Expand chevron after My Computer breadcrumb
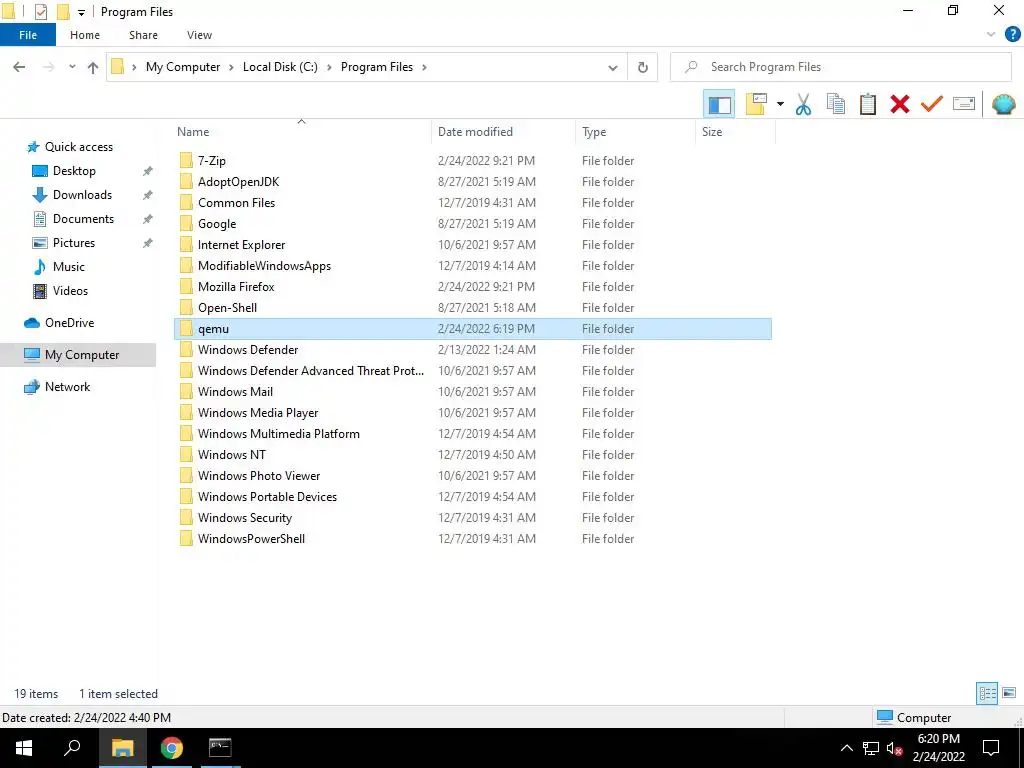 tap(231, 67)
